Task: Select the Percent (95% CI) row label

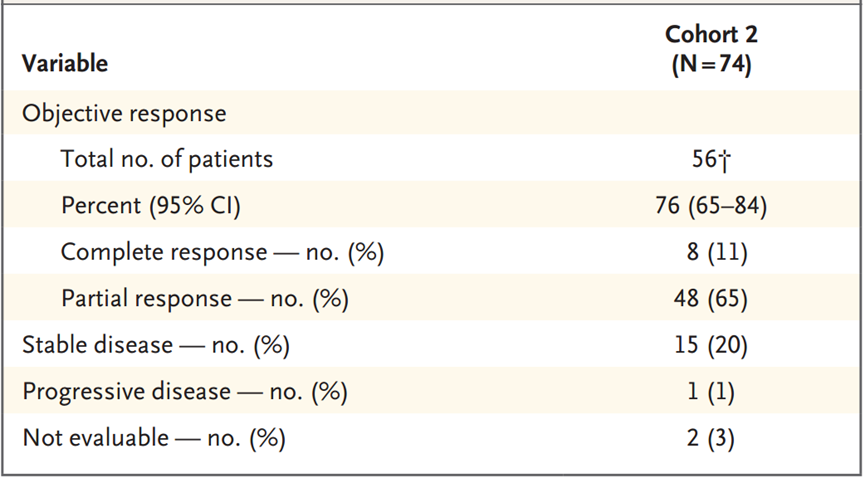Action: click(151, 205)
